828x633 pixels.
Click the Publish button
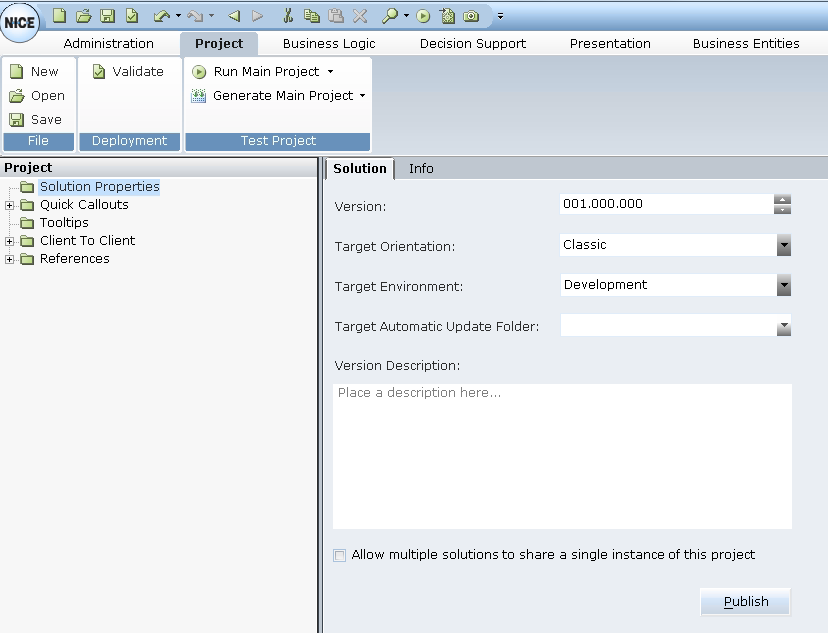(x=745, y=601)
